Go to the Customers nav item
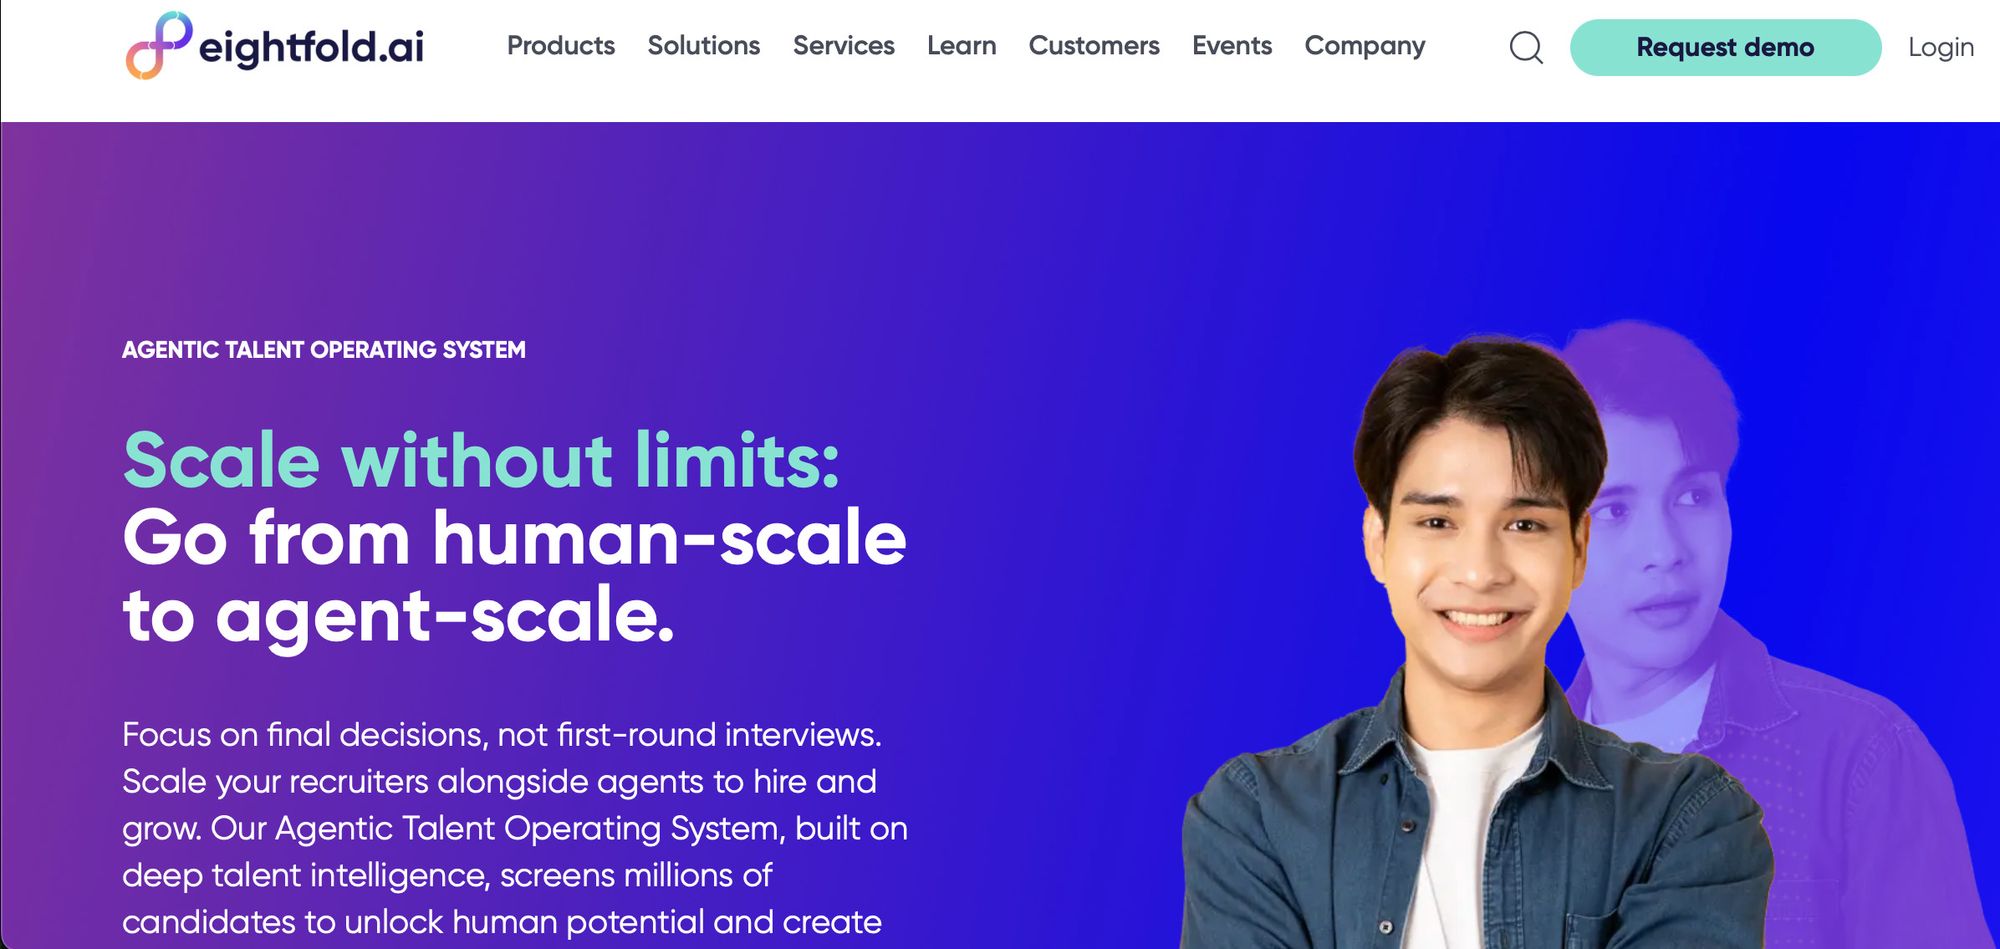2000x949 pixels. [1094, 46]
